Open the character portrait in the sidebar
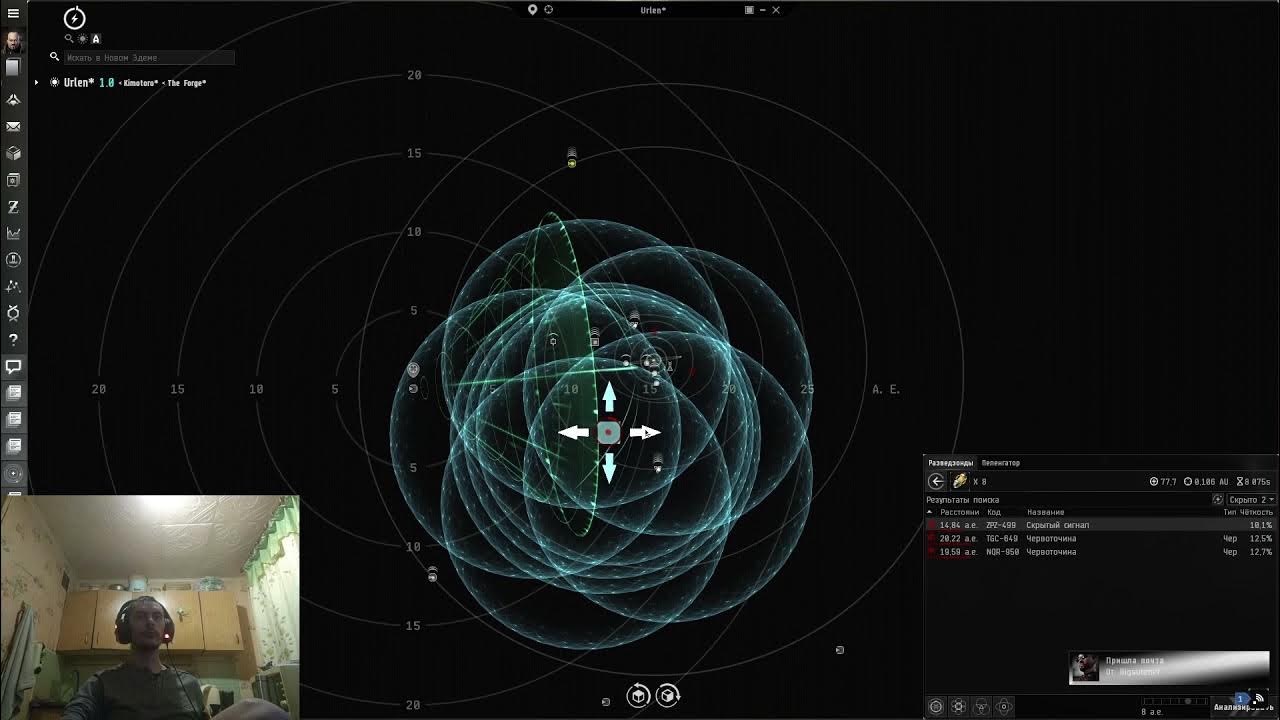 13,42
